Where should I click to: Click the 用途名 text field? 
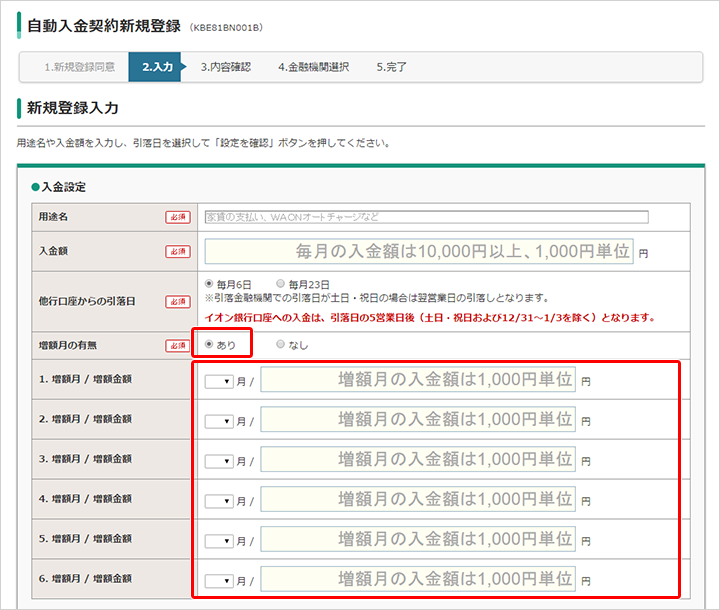pos(426,216)
